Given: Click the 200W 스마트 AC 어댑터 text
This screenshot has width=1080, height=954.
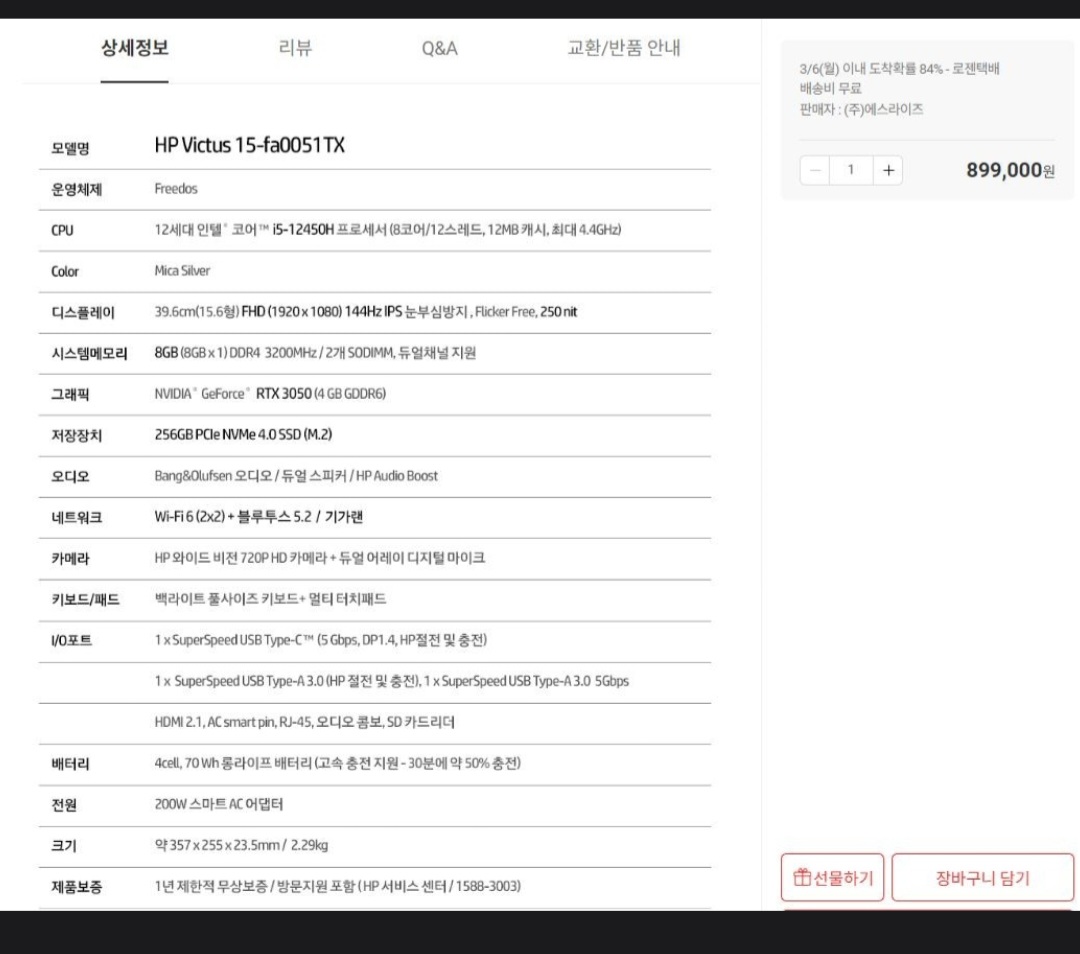Looking at the screenshot, I should pyautogui.click(x=218, y=804).
